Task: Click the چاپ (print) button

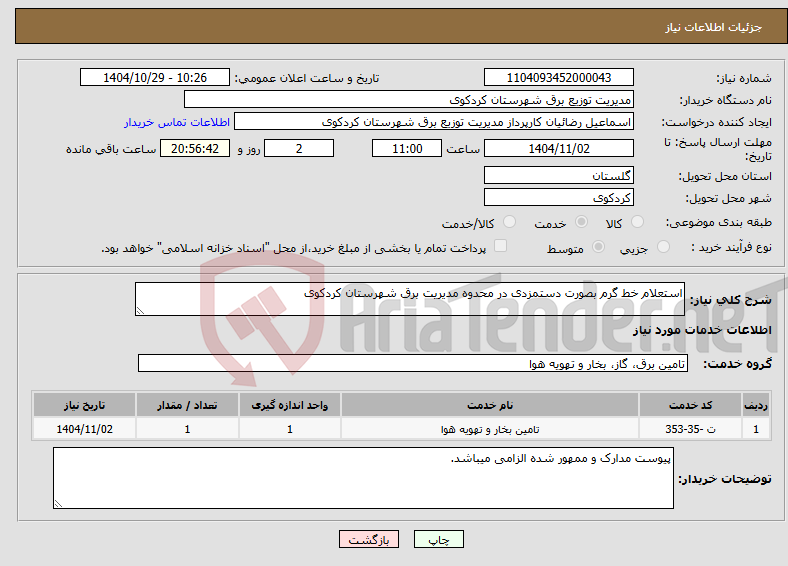Action: (438, 539)
